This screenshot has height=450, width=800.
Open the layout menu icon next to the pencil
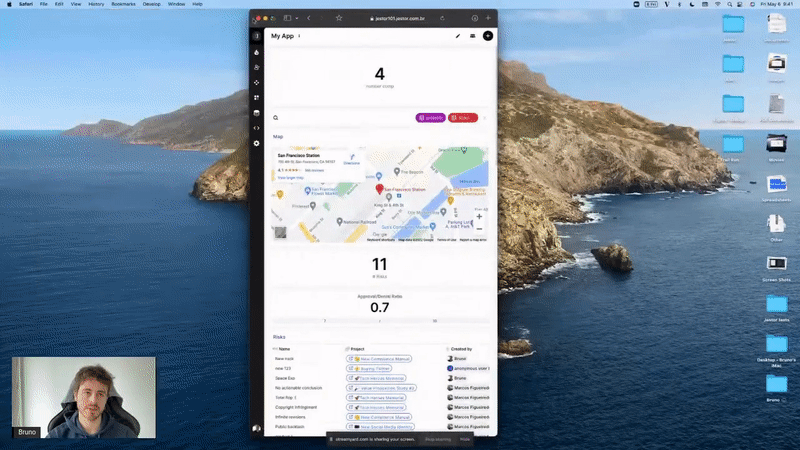472,36
